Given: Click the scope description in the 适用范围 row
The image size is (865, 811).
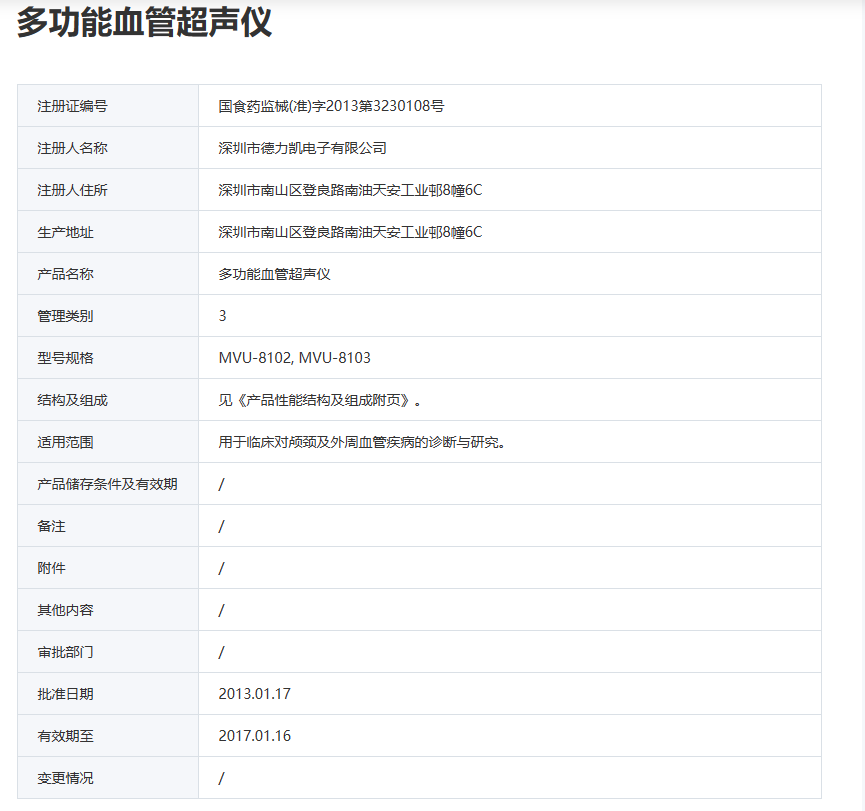Looking at the screenshot, I should [x=361, y=442].
